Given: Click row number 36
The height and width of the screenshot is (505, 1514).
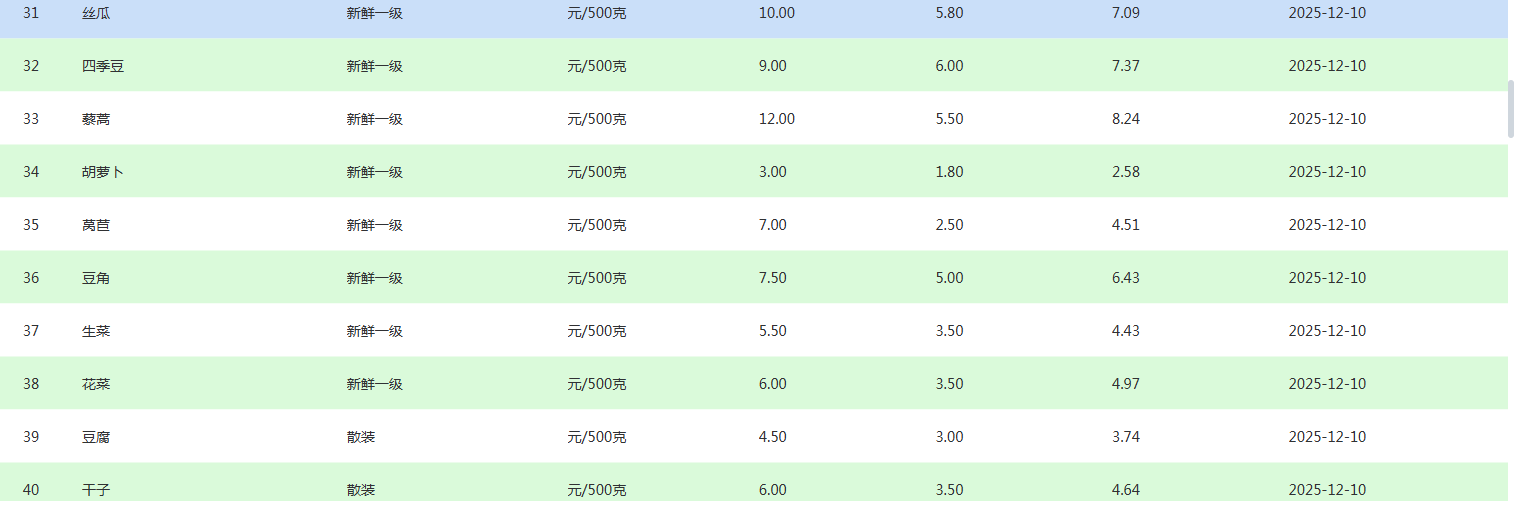Looking at the screenshot, I should pos(31,278).
